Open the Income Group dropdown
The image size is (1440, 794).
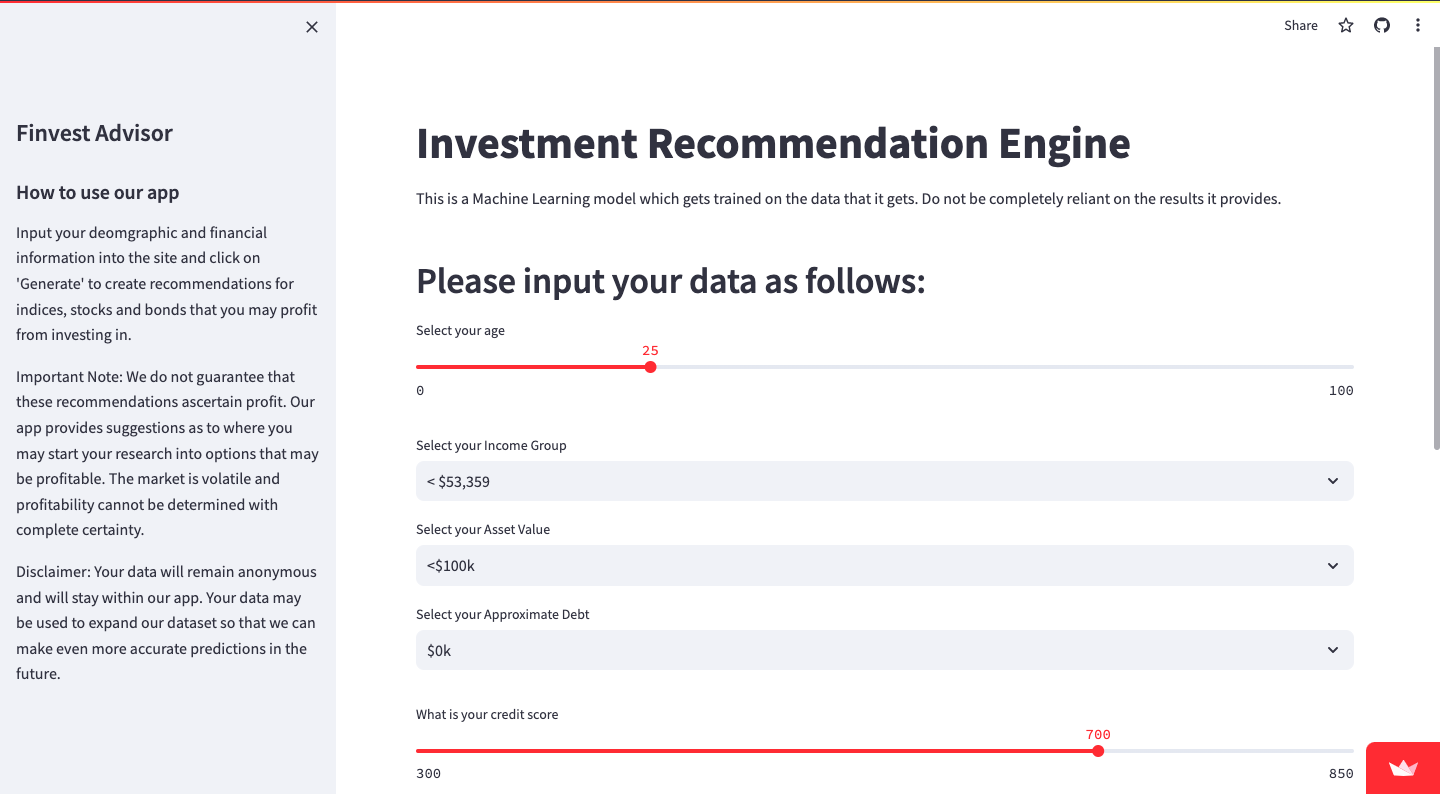pos(884,481)
